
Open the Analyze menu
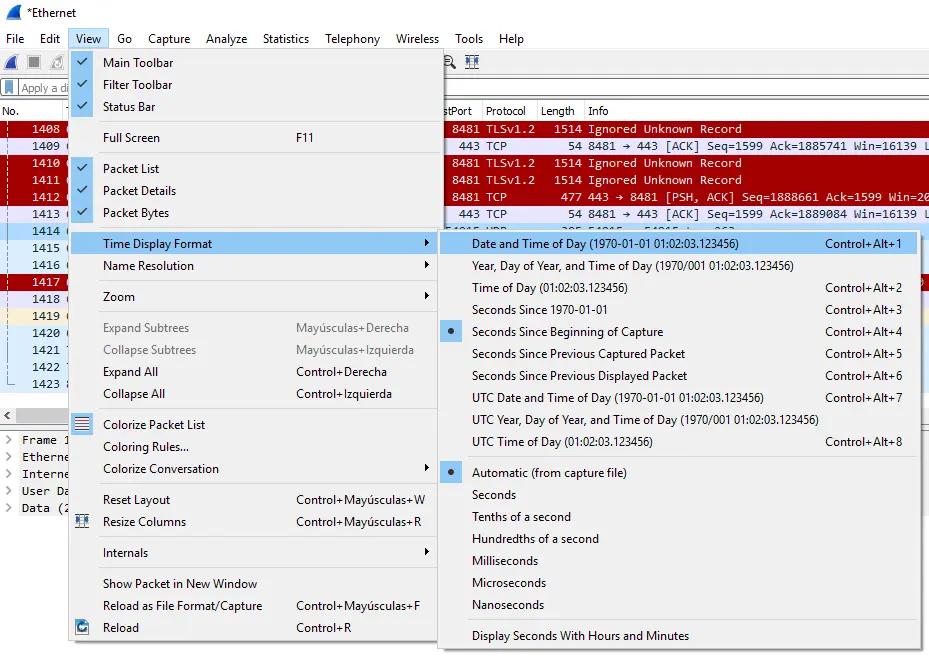[226, 39]
